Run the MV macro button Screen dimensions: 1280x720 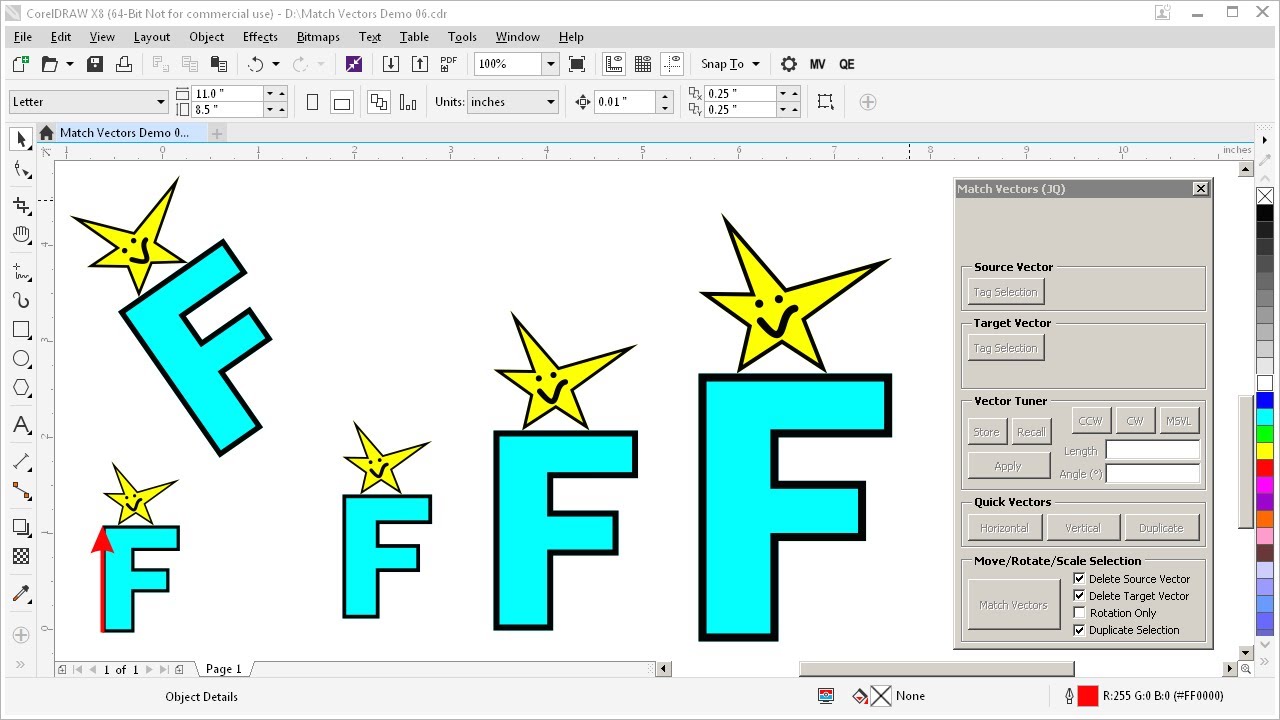pyautogui.click(x=818, y=64)
